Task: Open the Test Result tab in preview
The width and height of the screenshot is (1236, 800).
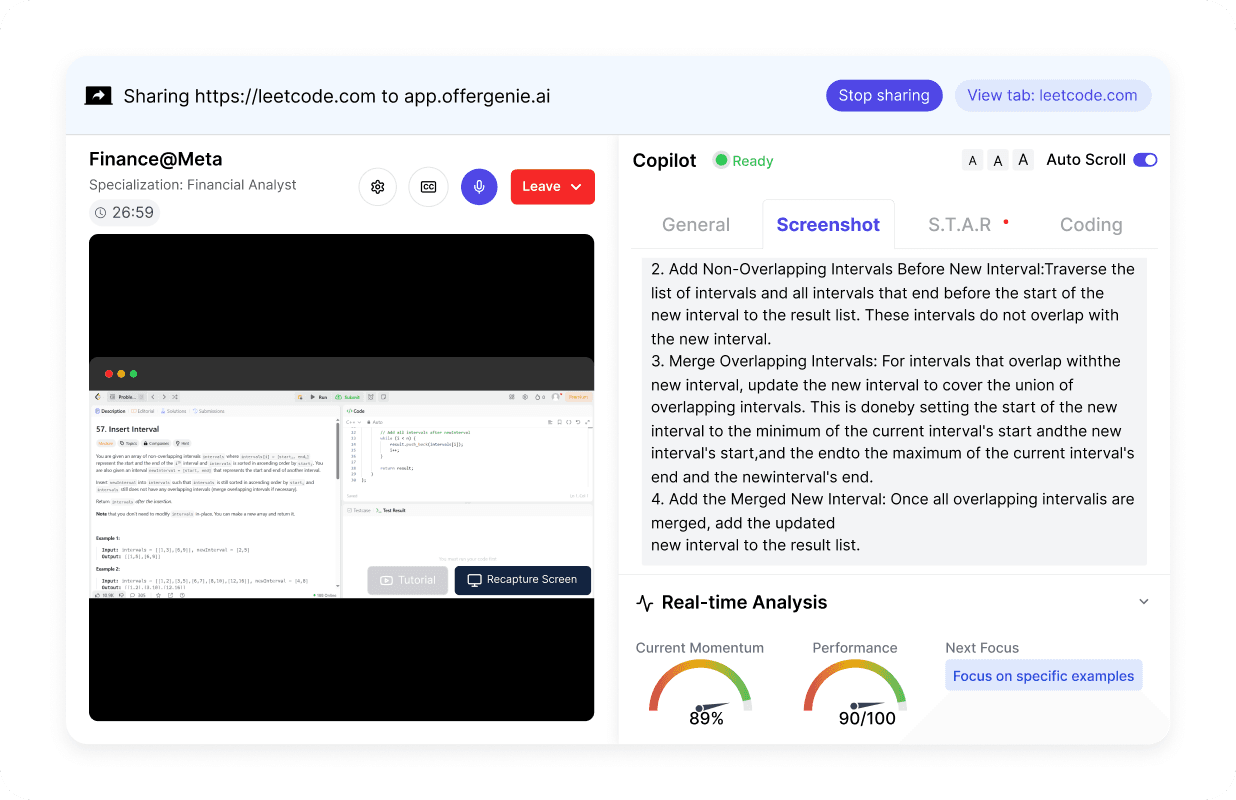Action: pyautogui.click(x=391, y=510)
